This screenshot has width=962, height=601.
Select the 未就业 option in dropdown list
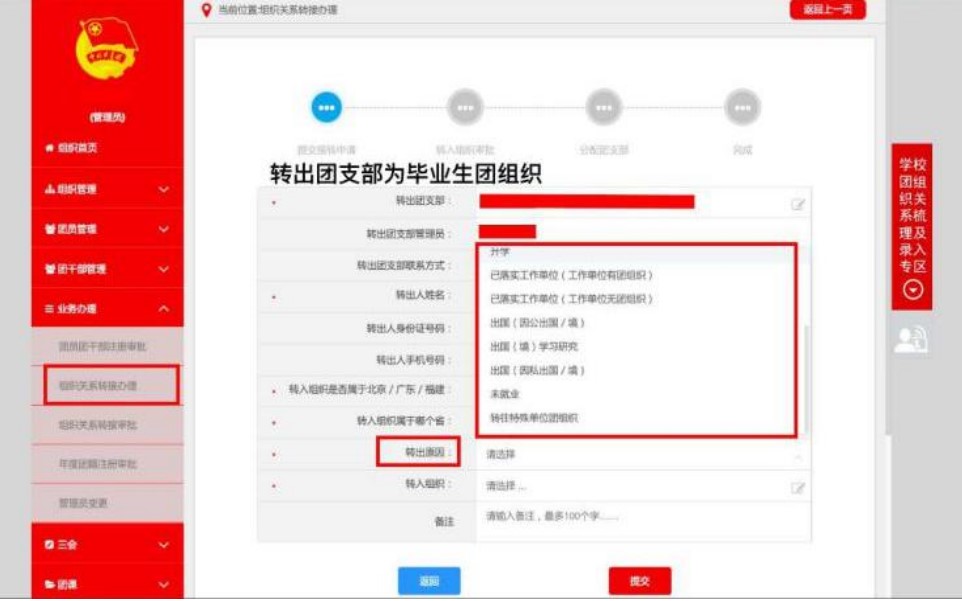504,394
